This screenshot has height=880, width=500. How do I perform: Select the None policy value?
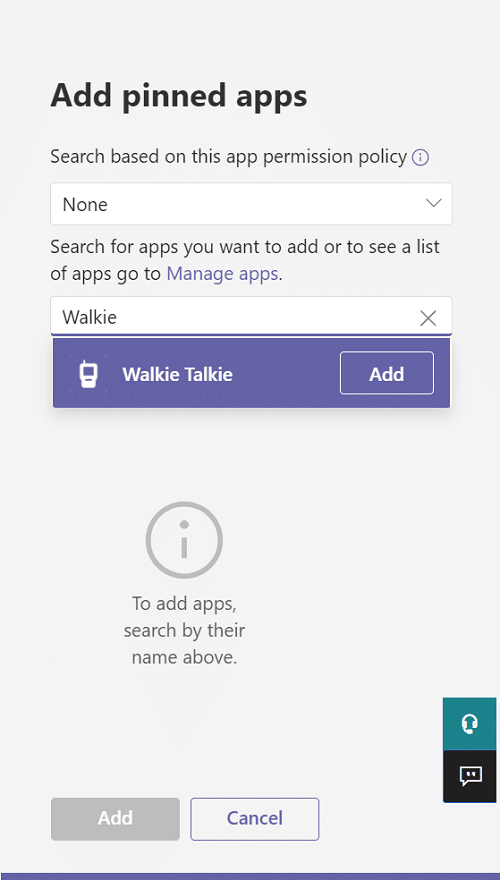pos(85,204)
